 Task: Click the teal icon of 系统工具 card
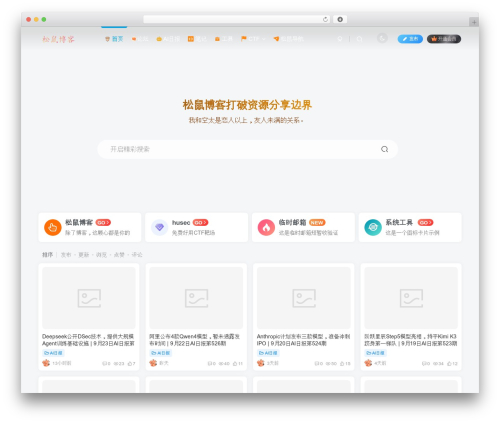(x=373, y=227)
